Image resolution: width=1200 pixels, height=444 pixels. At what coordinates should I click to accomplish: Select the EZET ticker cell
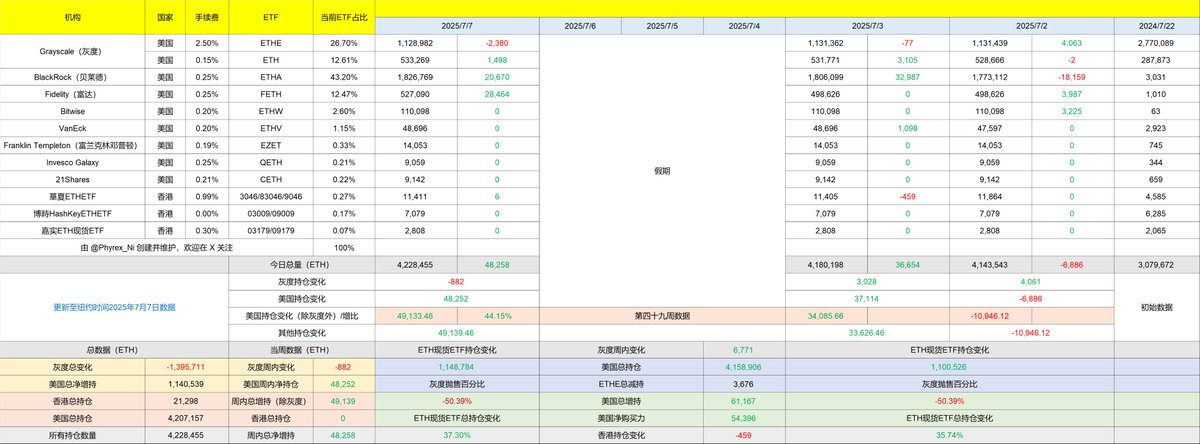(x=270, y=145)
